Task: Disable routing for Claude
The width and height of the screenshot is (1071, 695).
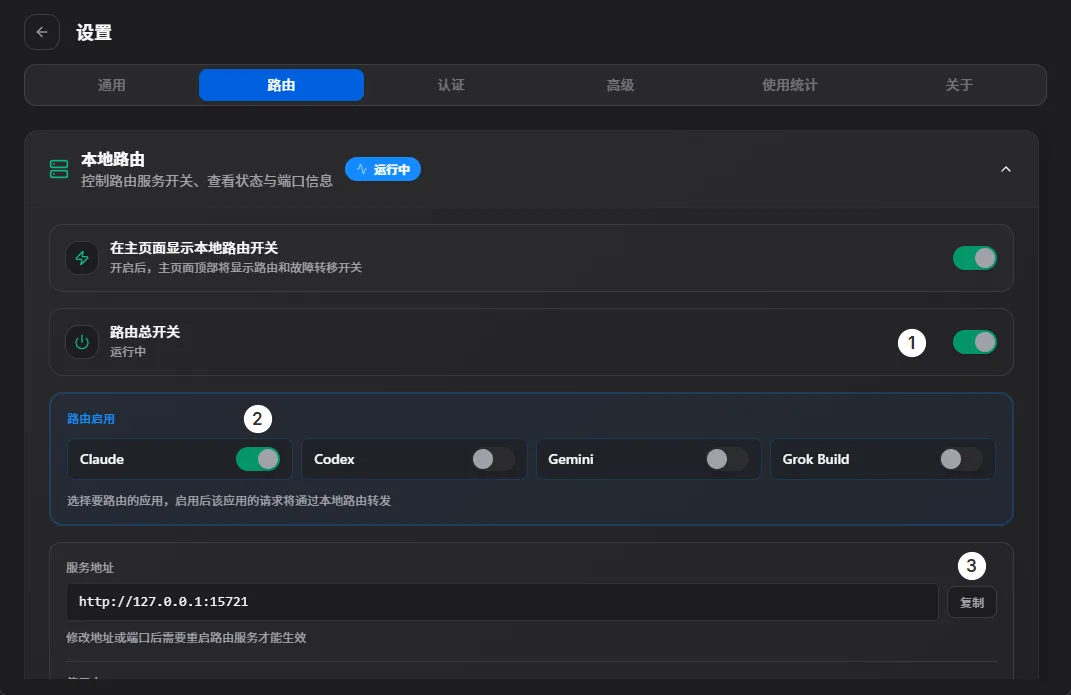Action: coord(258,459)
